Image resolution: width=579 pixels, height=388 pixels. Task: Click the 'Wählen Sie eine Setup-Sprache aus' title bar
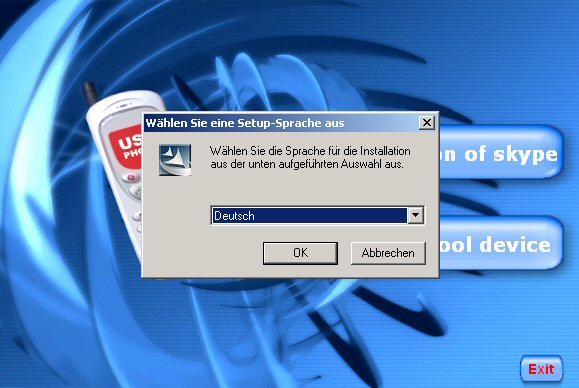pos(281,123)
